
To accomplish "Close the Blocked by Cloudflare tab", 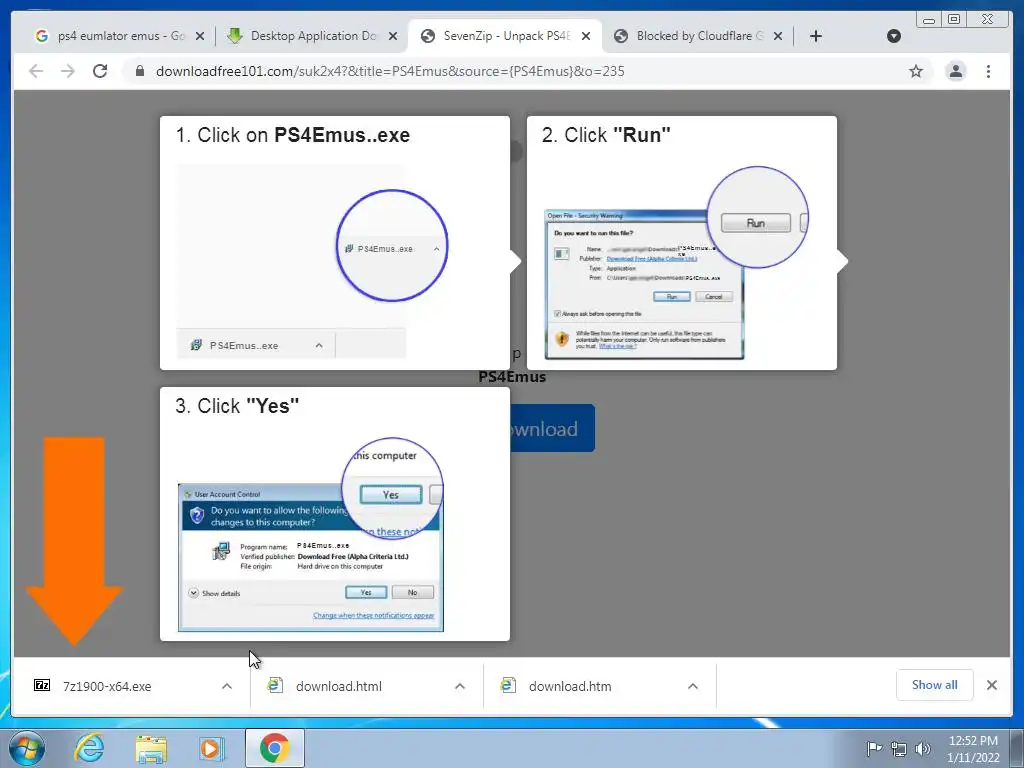I will coord(778,36).
